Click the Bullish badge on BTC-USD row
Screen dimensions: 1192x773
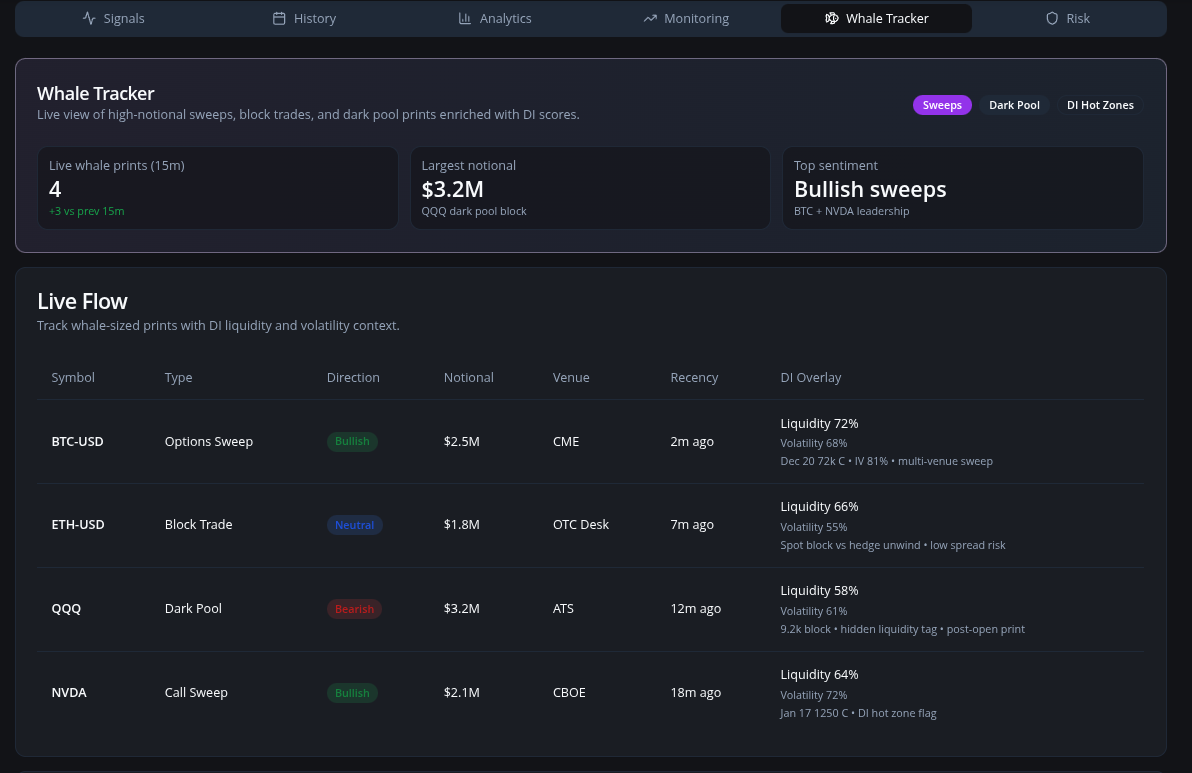click(352, 440)
